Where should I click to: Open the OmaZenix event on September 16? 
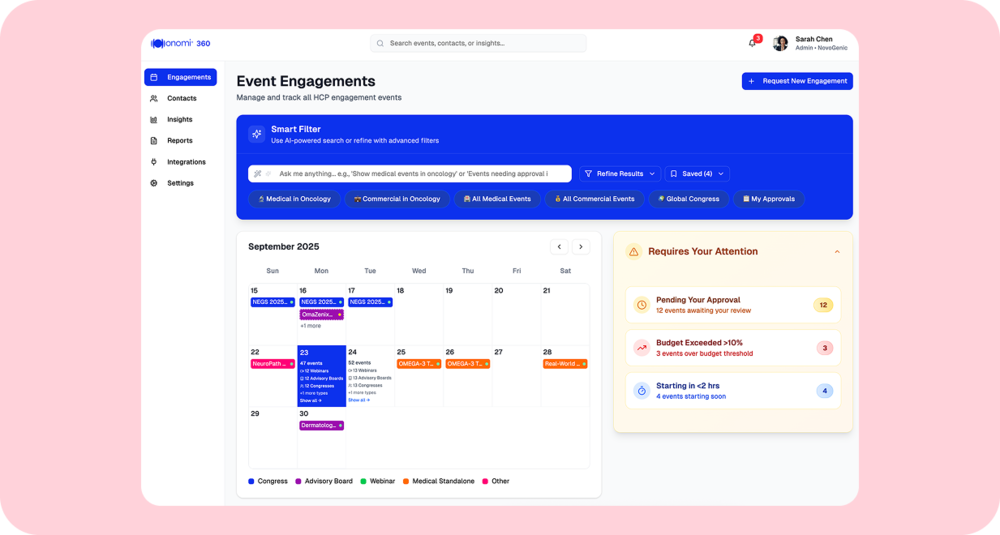pos(321,314)
